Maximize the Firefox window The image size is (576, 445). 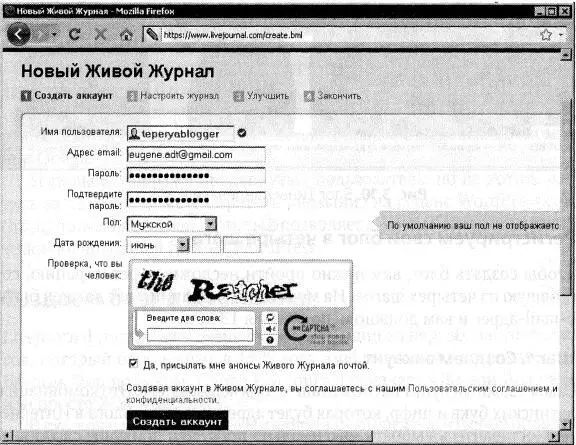[x=551, y=11]
